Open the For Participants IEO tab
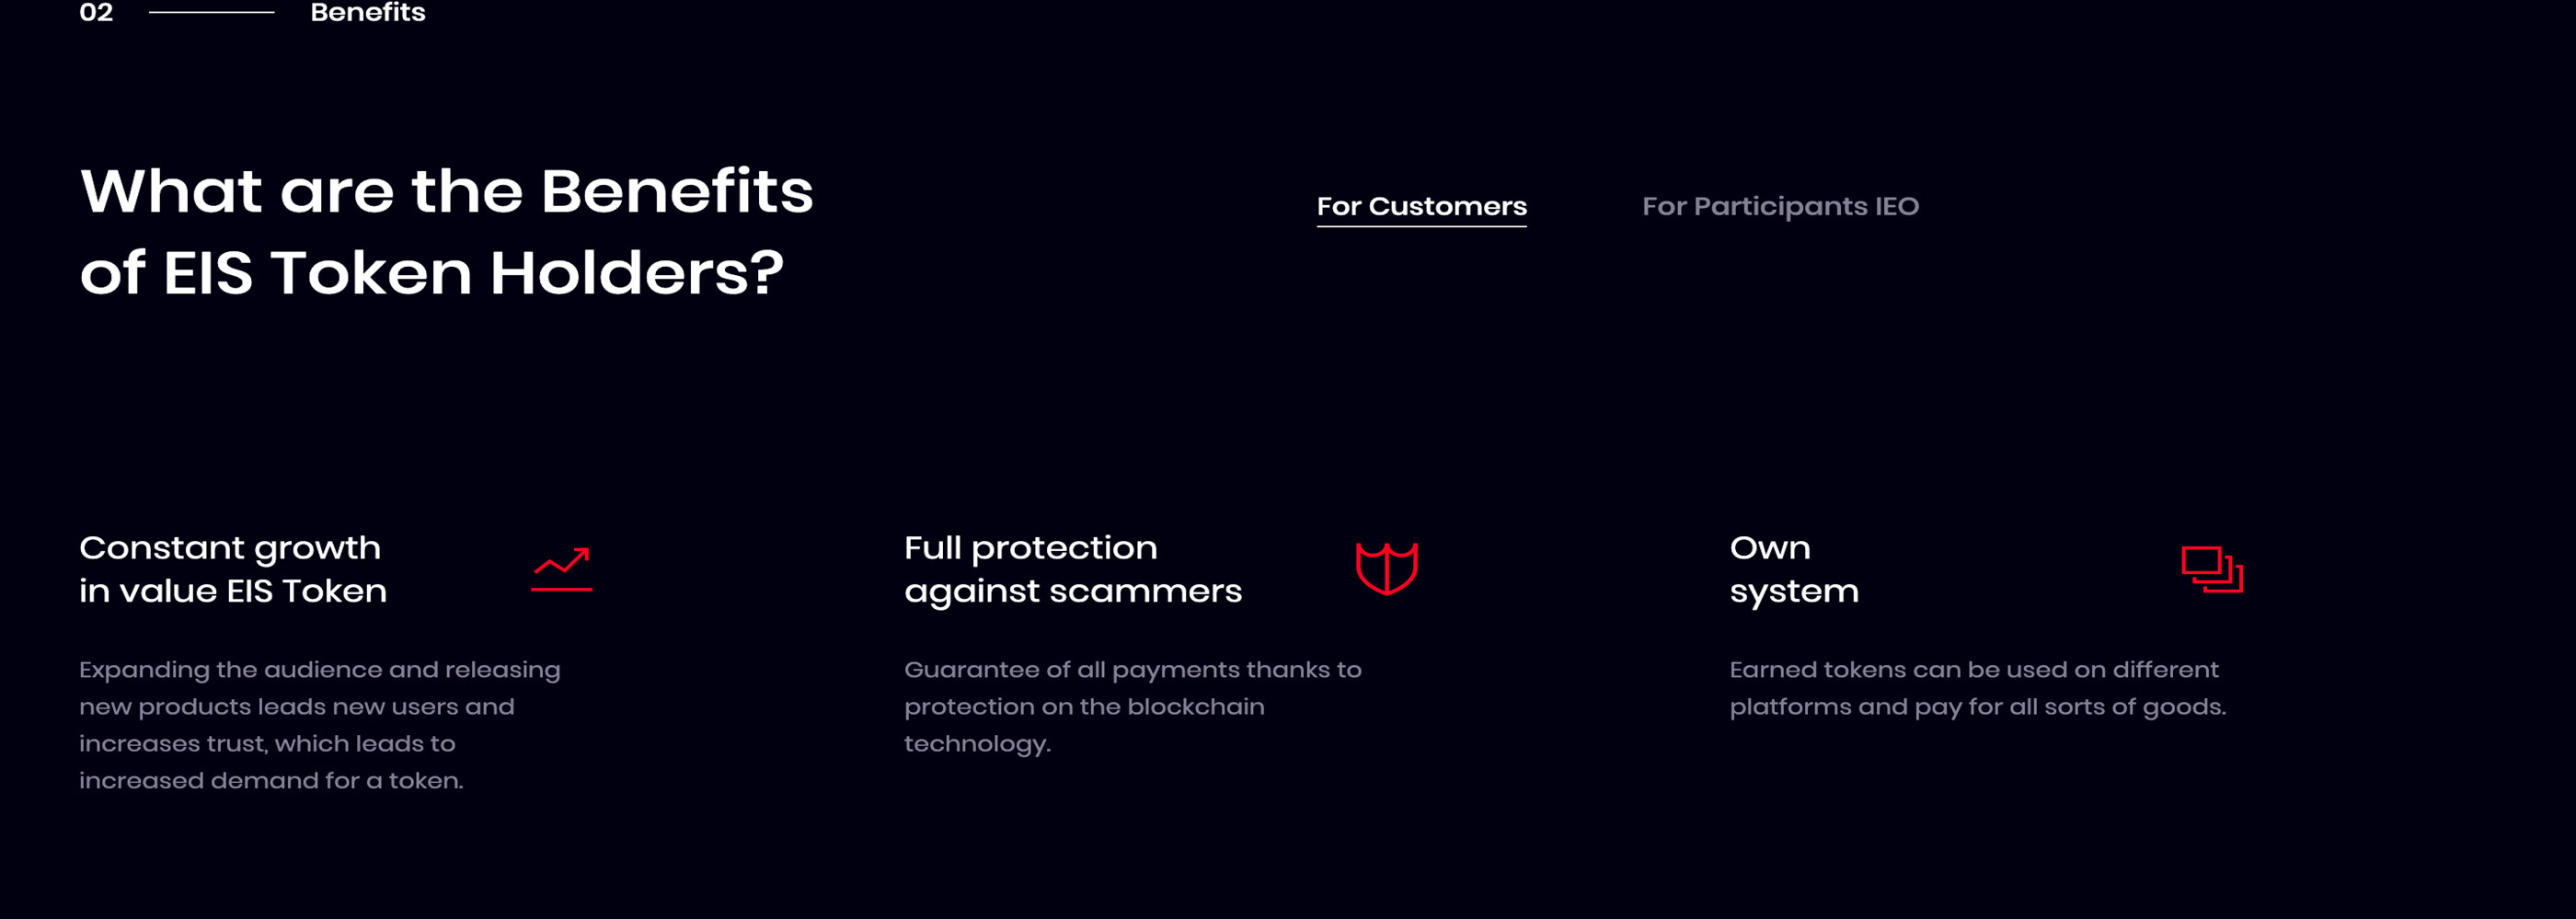Viewport: 2576px width, 919px height. click(1780, 206)
